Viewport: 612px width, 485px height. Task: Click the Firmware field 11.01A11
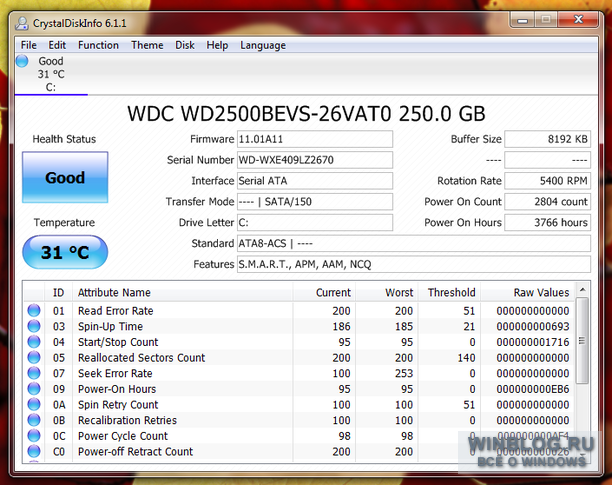[315, 139]
